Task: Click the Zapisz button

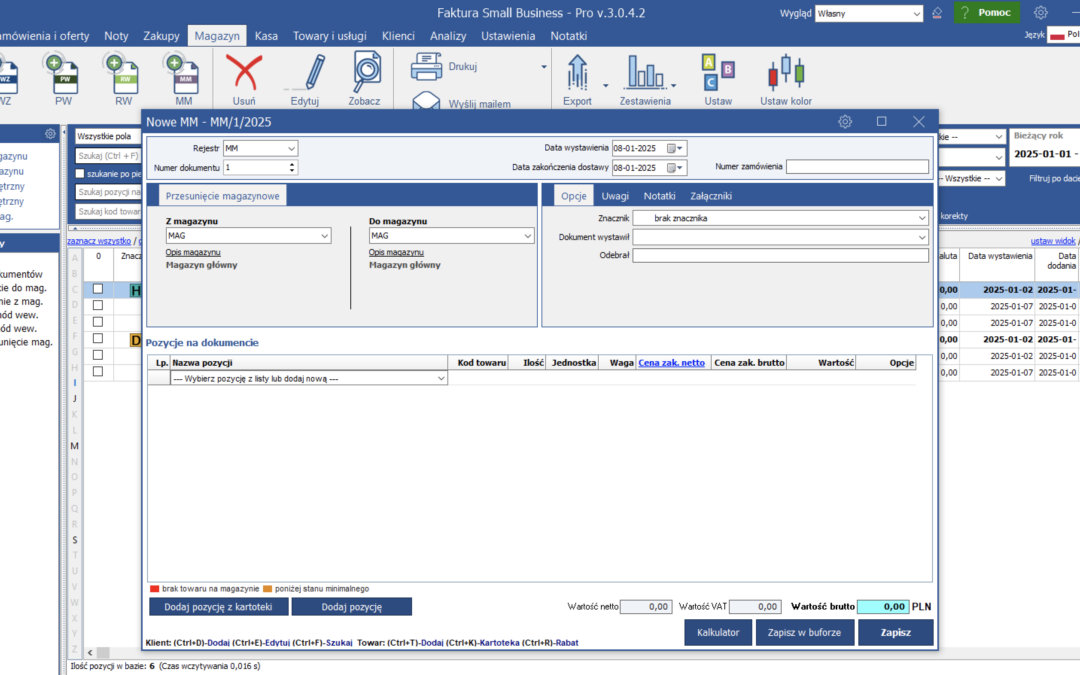Action: 895,632
